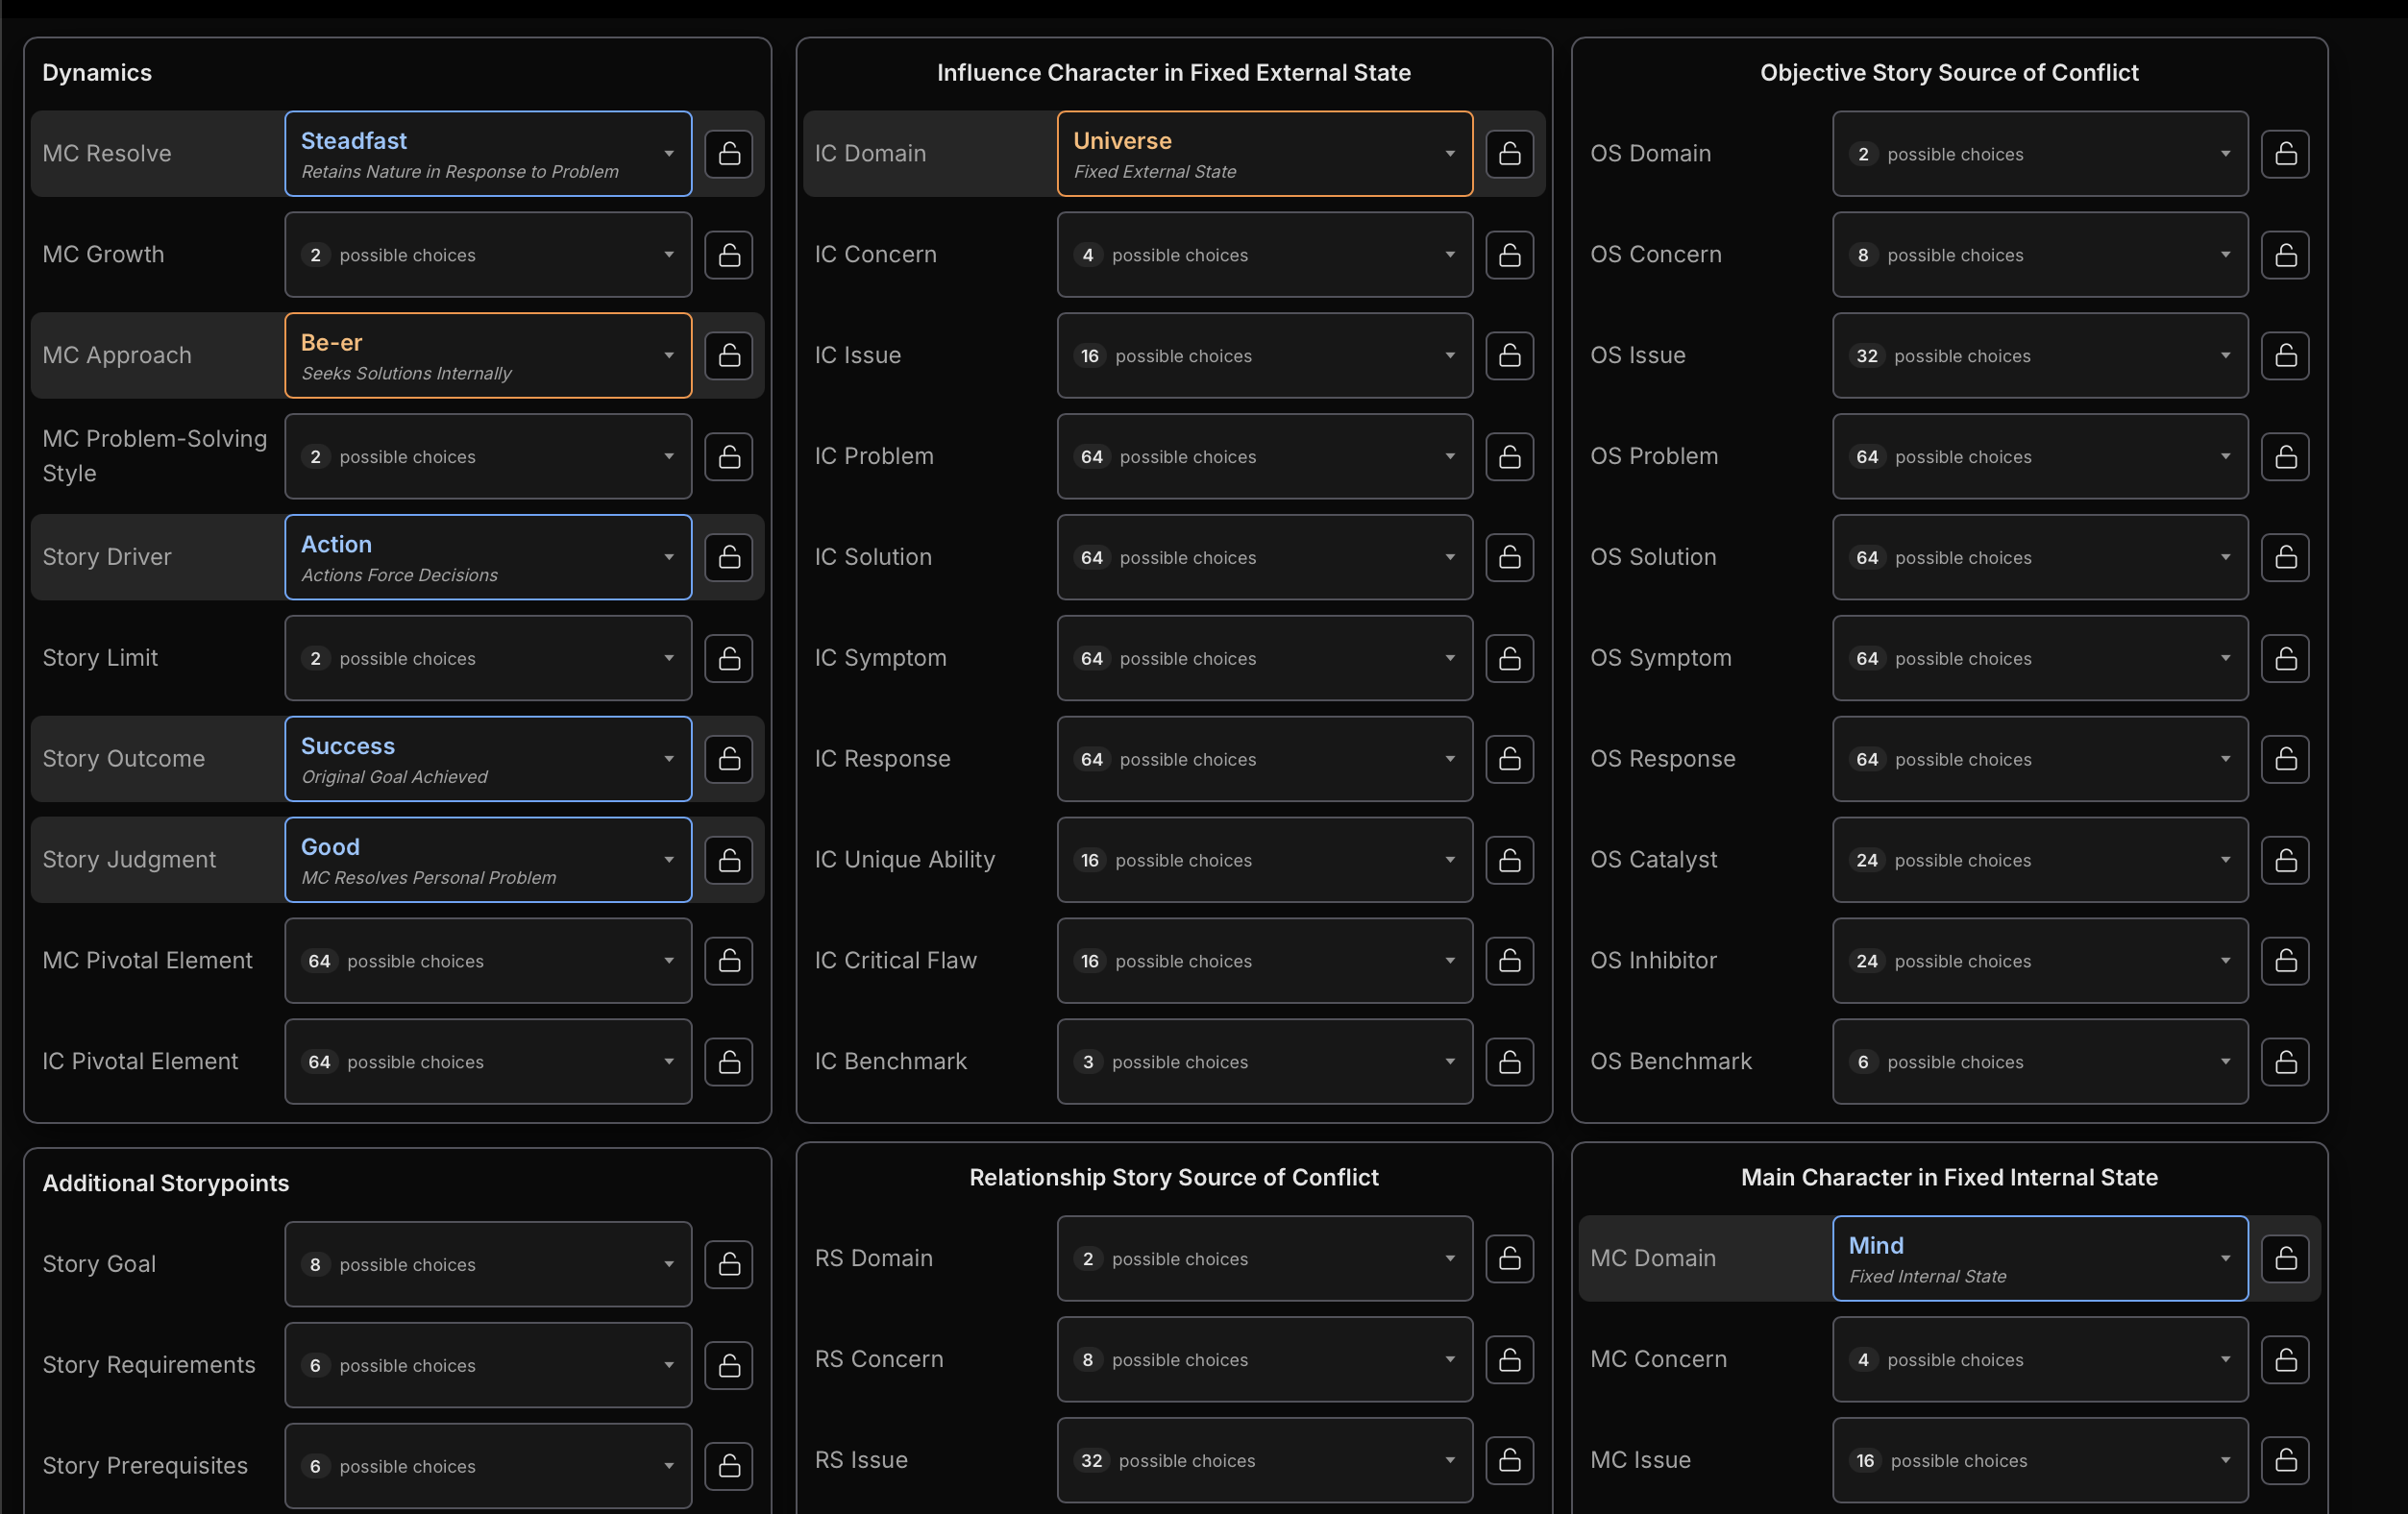This screenshot has width=2408, height=1514.
Task: Open the OS Benchmark 6 choices dropdown
Action: pyautogui.click(x=2039, y=1061)
